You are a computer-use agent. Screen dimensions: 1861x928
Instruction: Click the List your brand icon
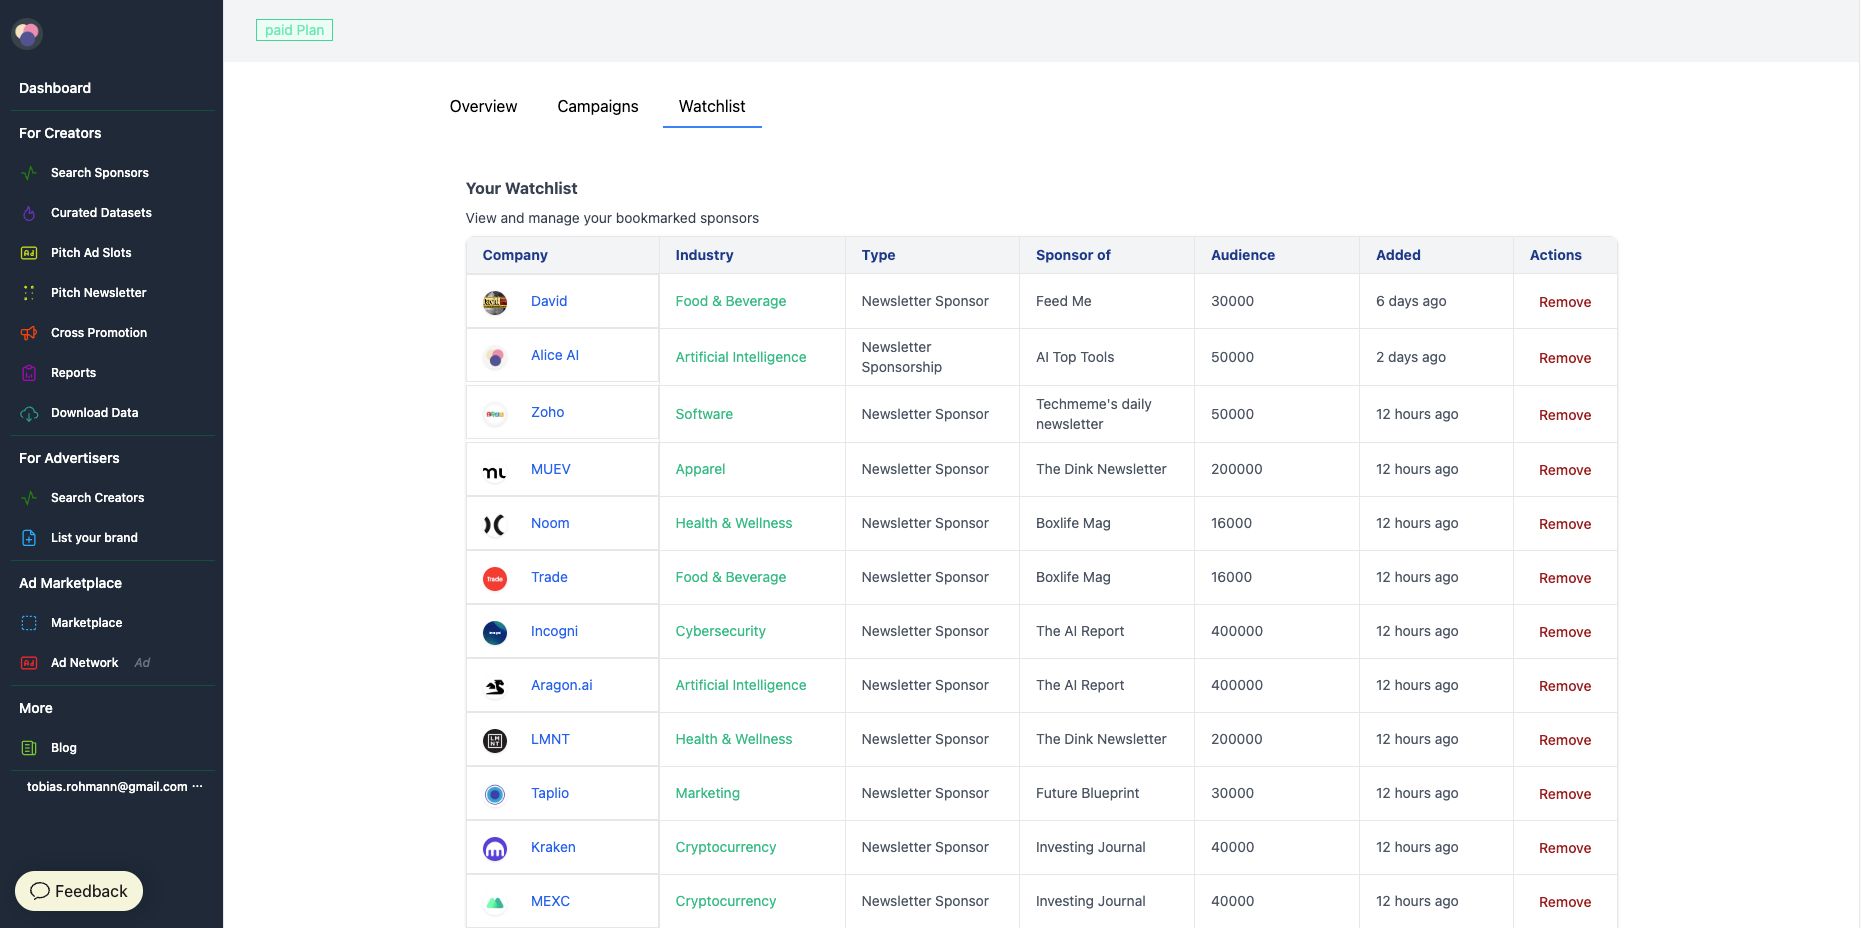[29, 538]
